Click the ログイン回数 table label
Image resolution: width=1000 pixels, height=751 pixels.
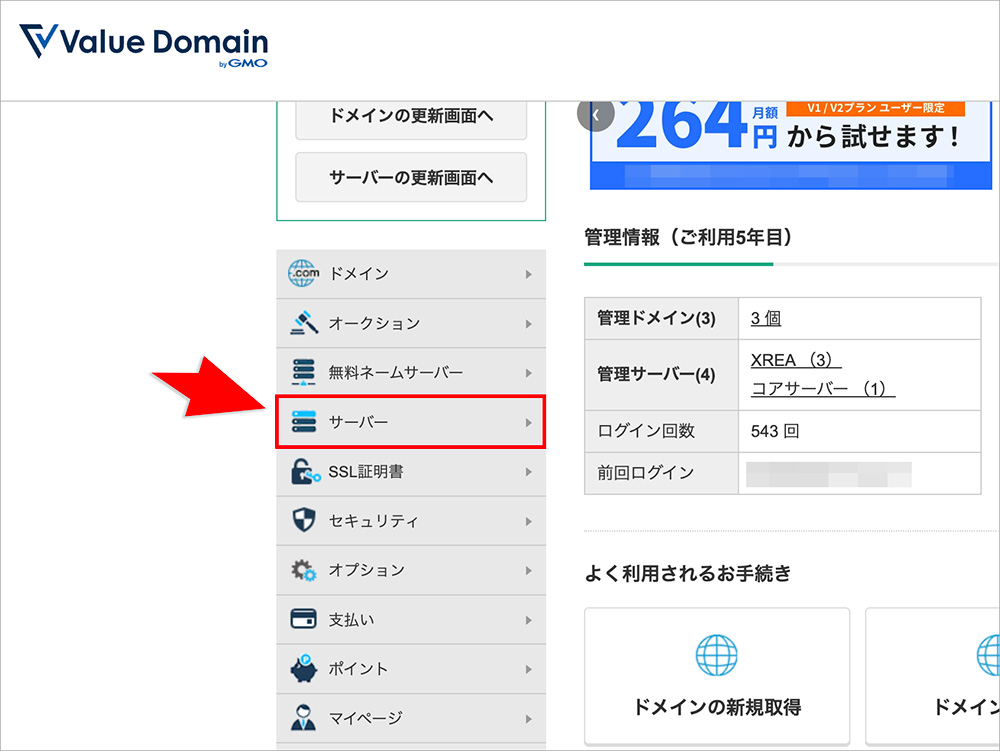tap(646, 431)
